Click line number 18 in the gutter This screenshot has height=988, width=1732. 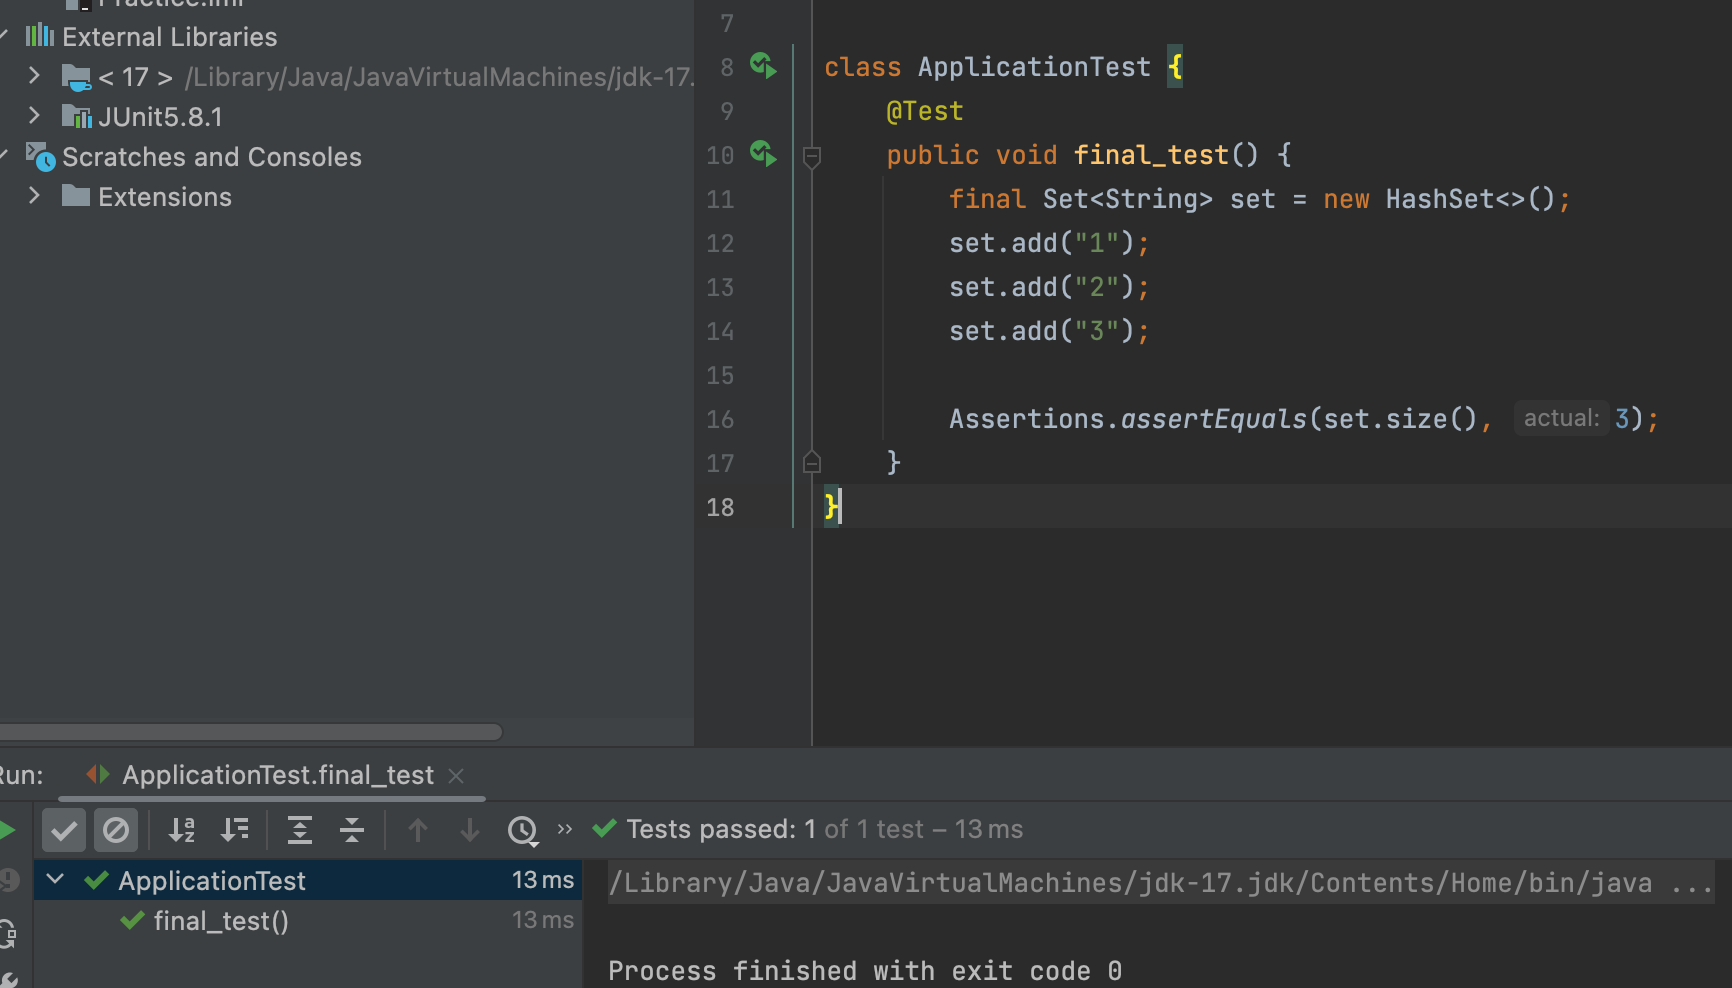click(x=720, y=507)
